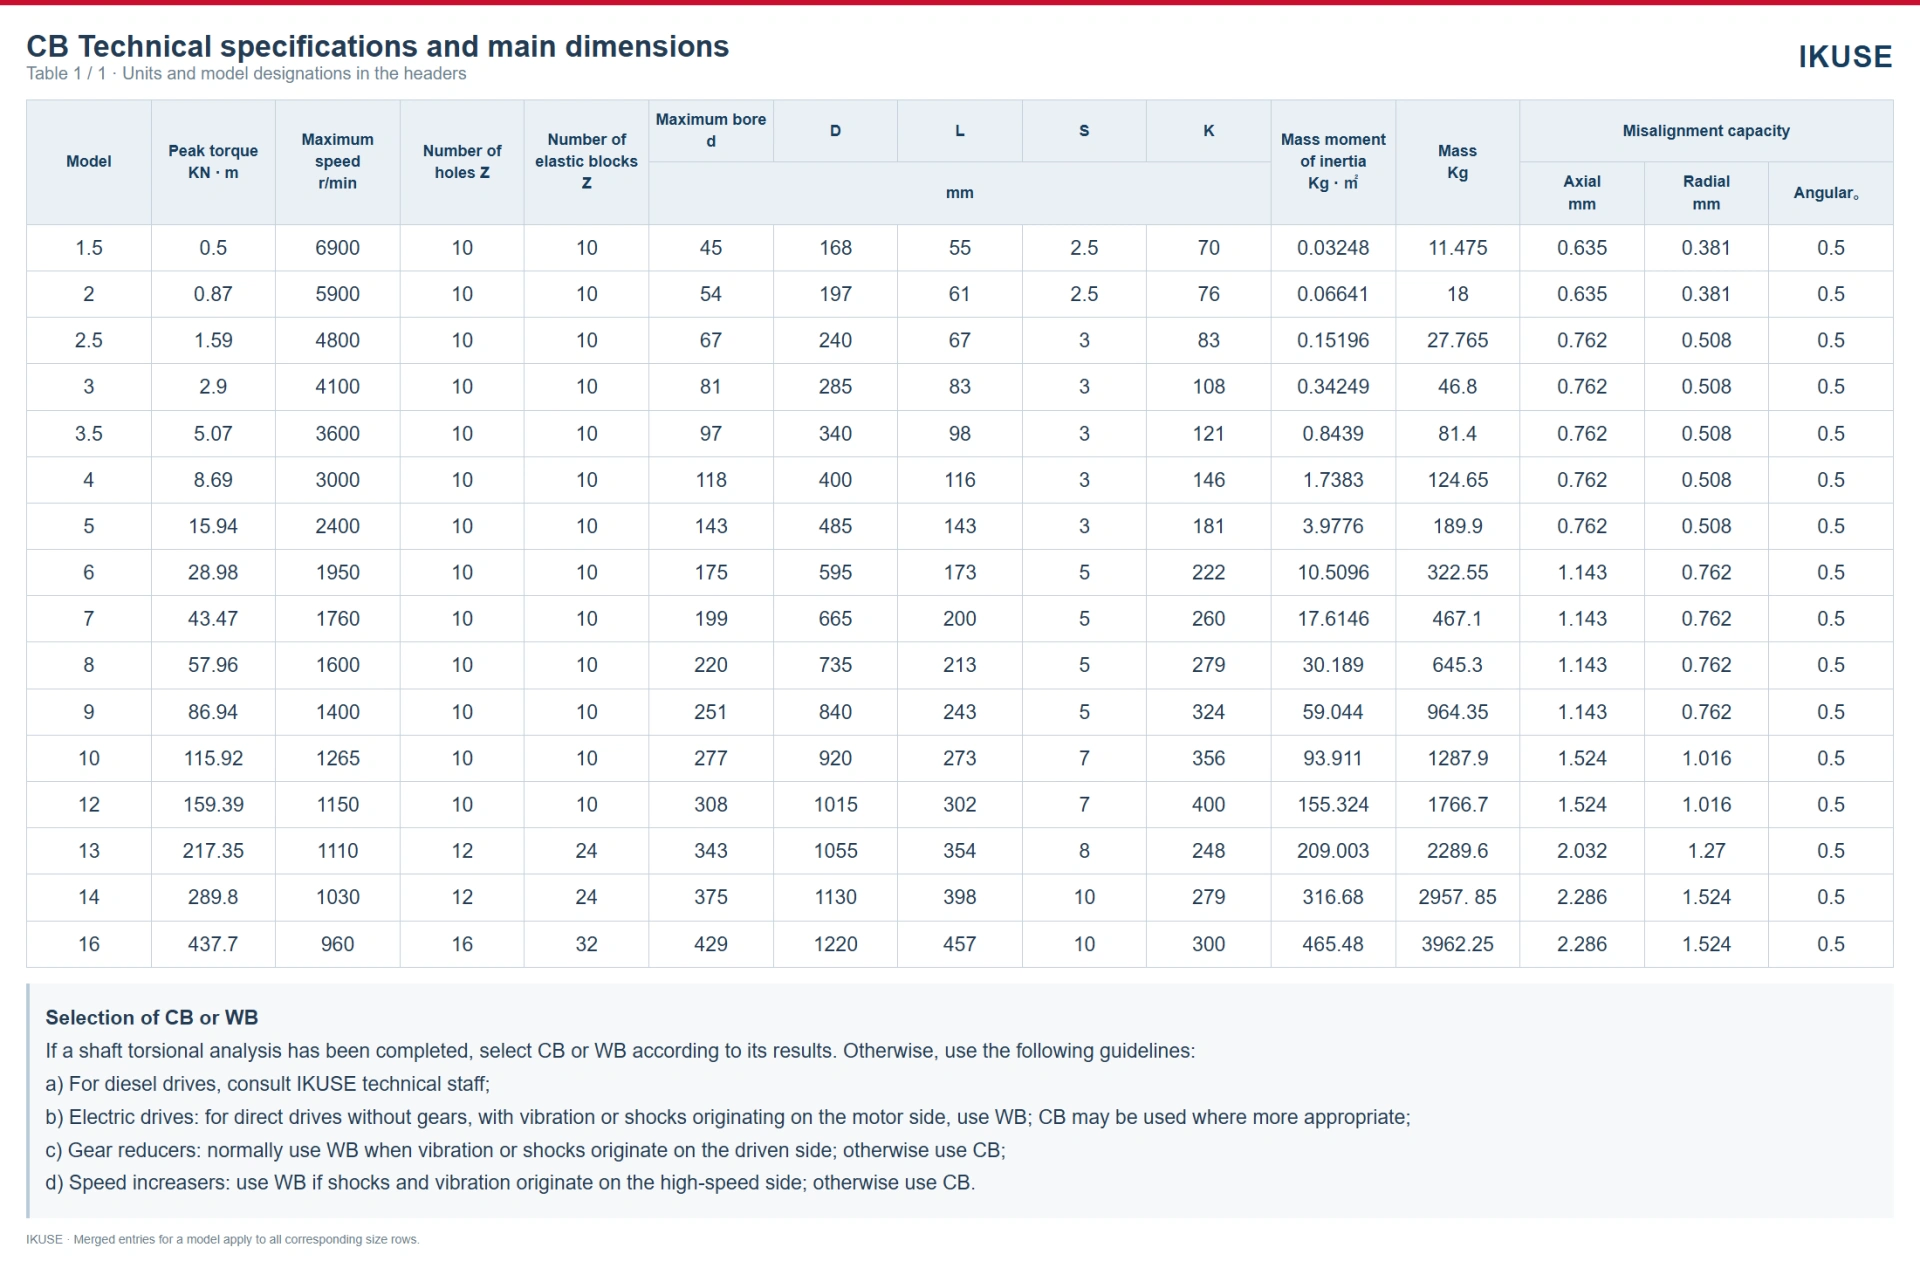
Task: Select peak torque value 0.87
Action: (213, 294)
